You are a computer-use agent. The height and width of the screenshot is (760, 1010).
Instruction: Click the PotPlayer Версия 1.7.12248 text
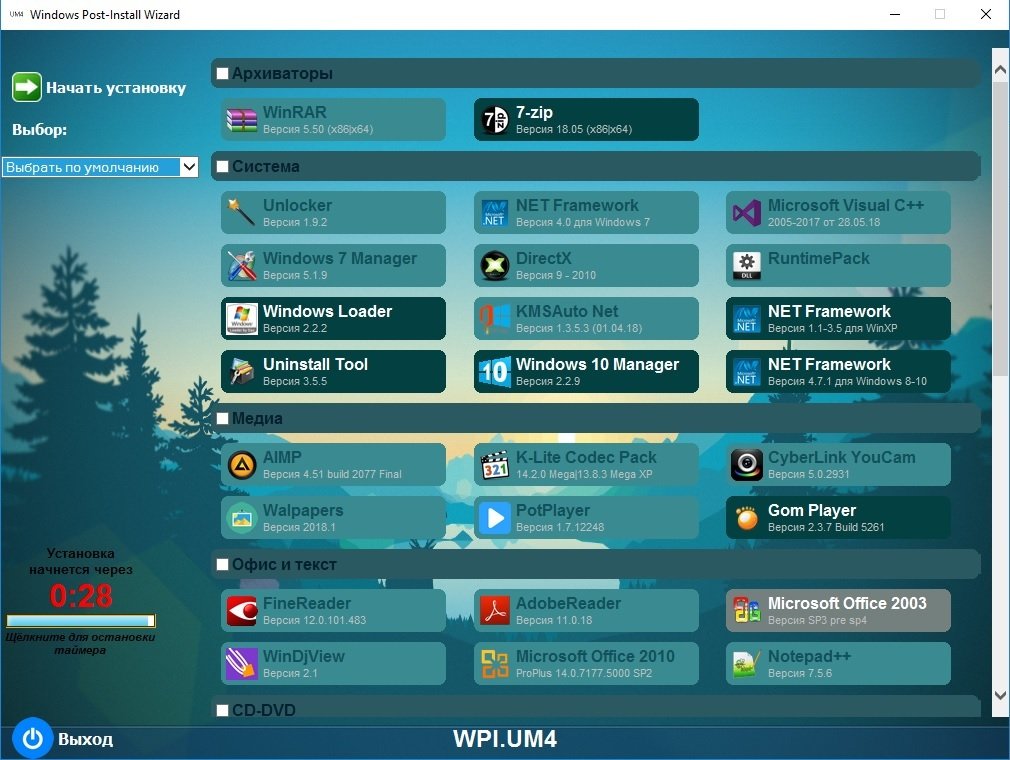click(560, 518)
